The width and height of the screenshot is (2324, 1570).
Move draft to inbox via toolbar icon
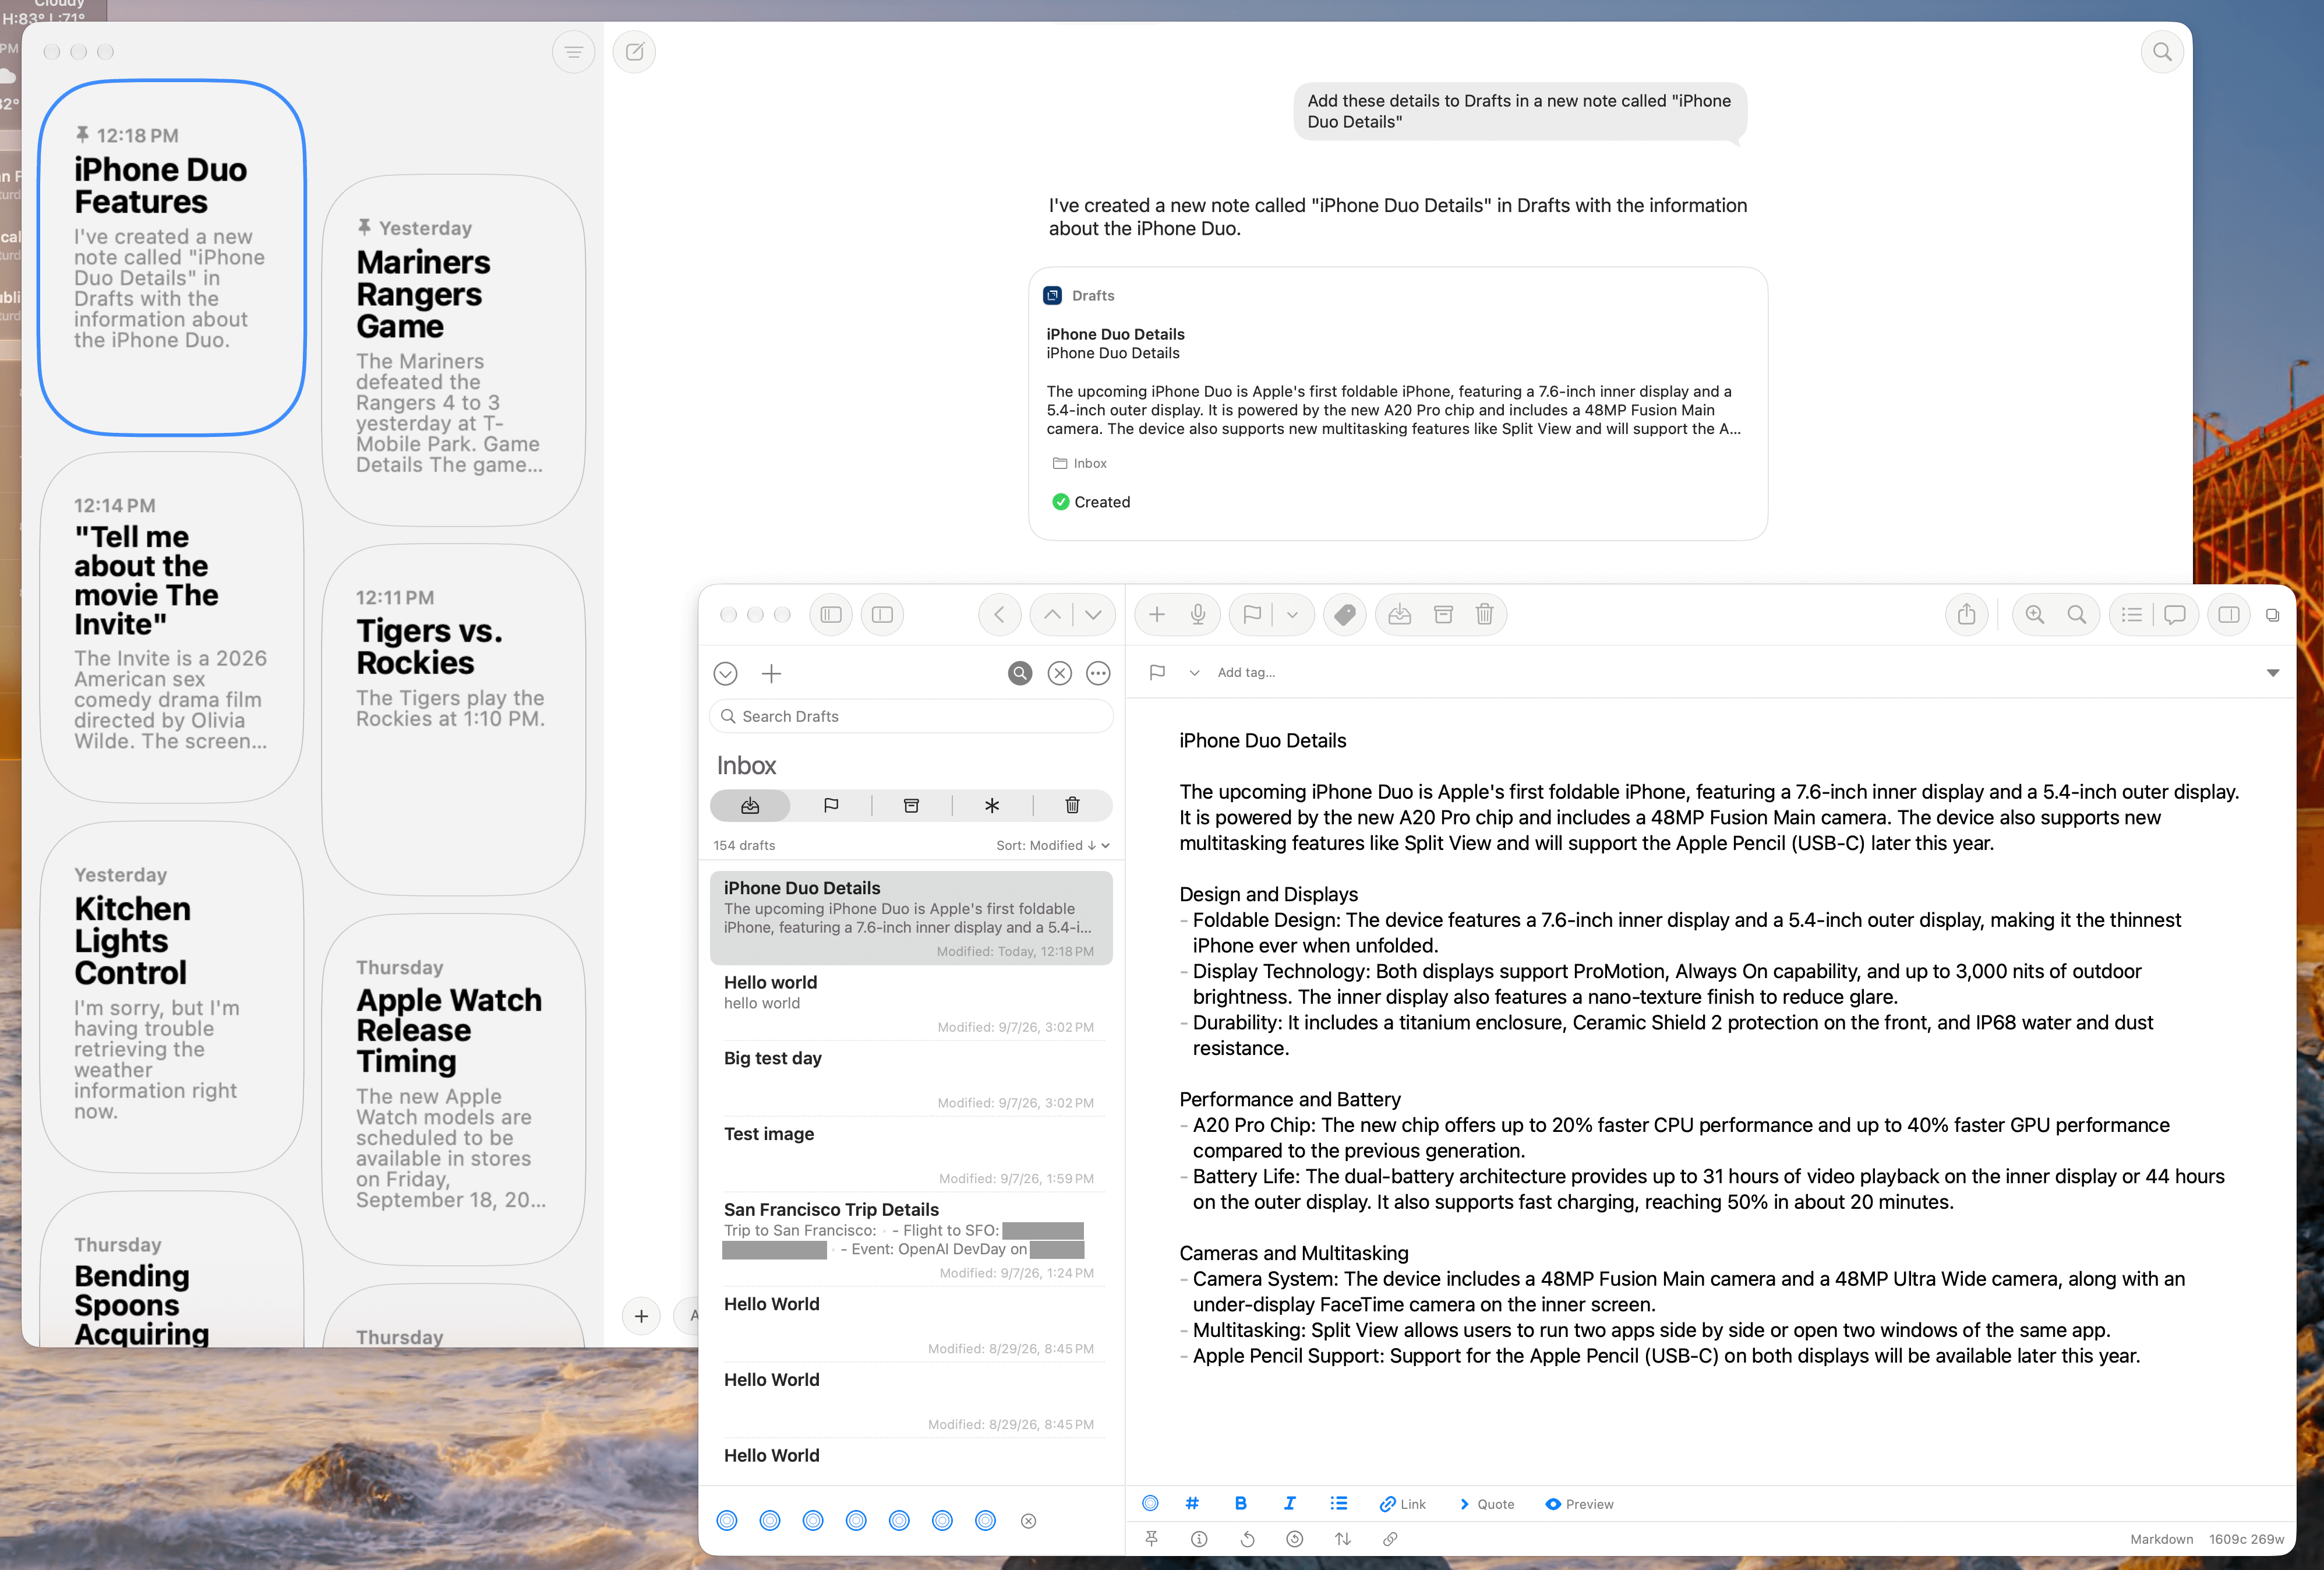tap(1400, 615)
